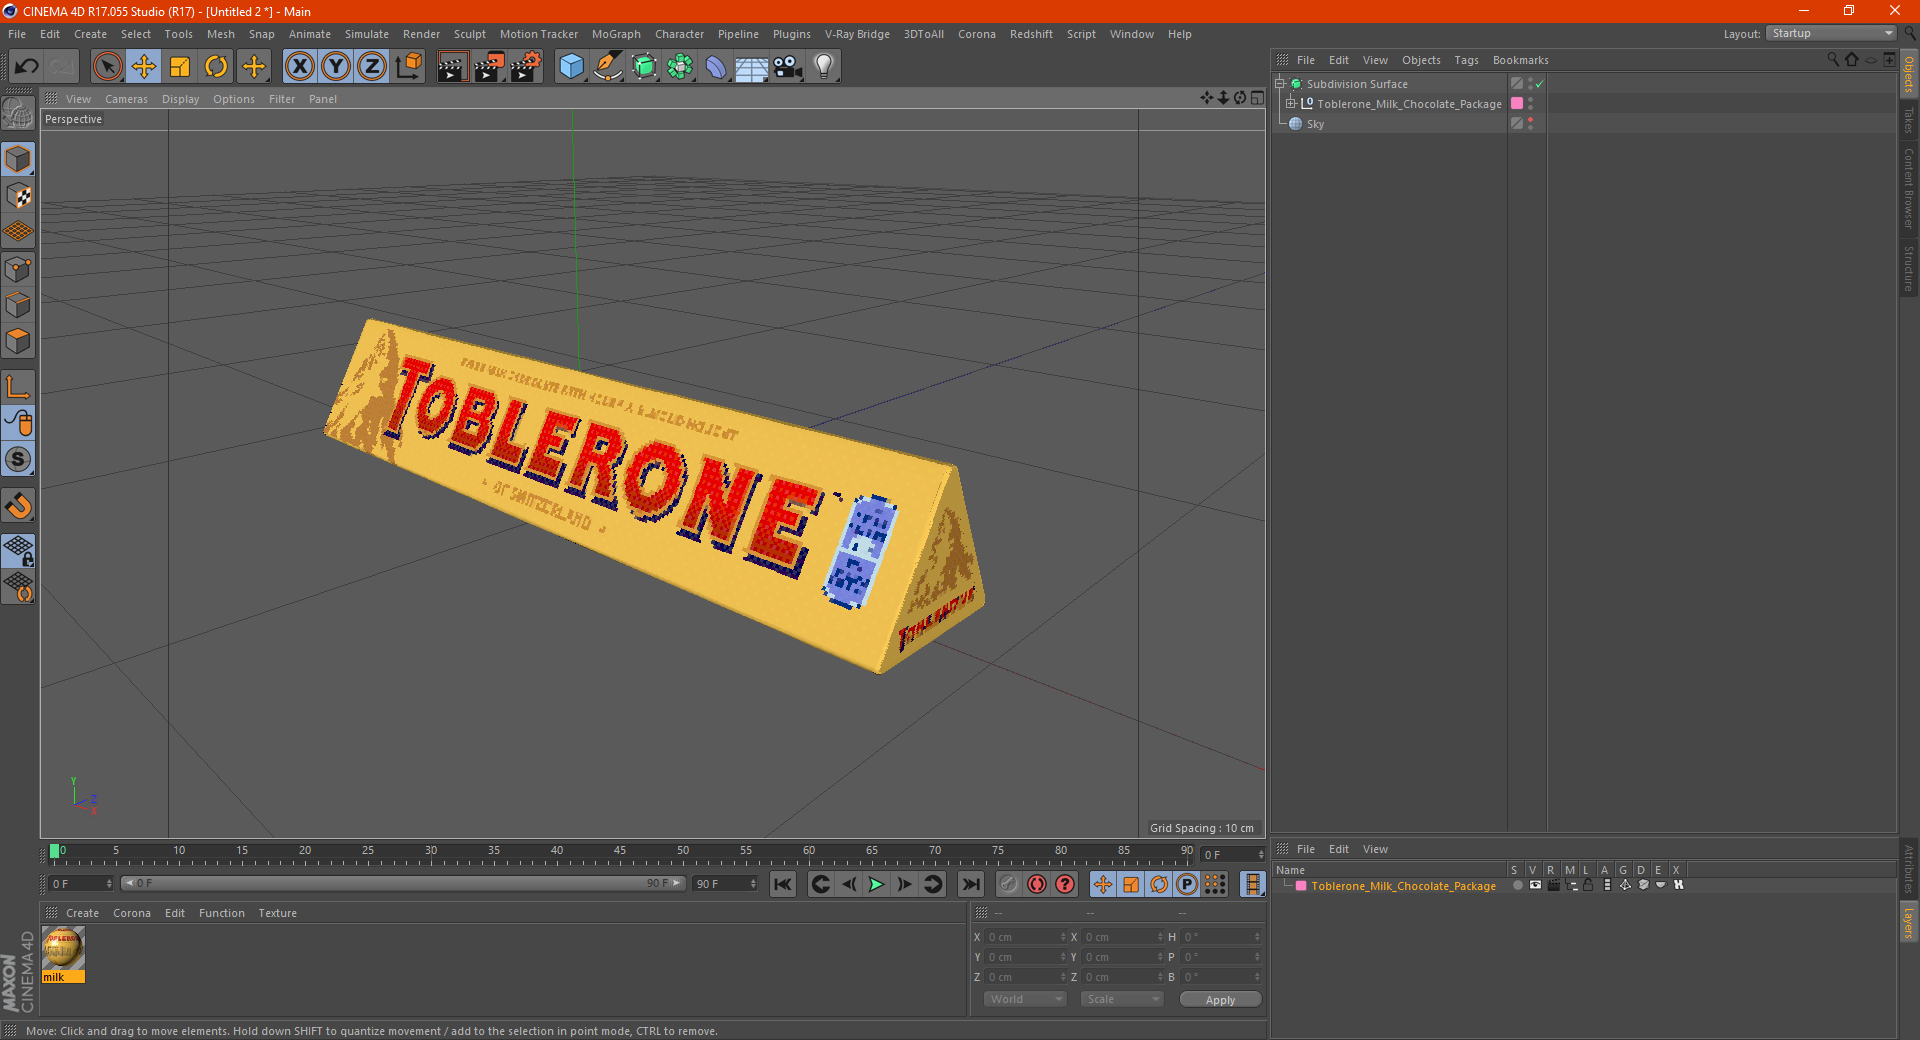Click Material Manager Texture menu
This screenshot has height=1040, width=1920.
[x=277, y=913]
